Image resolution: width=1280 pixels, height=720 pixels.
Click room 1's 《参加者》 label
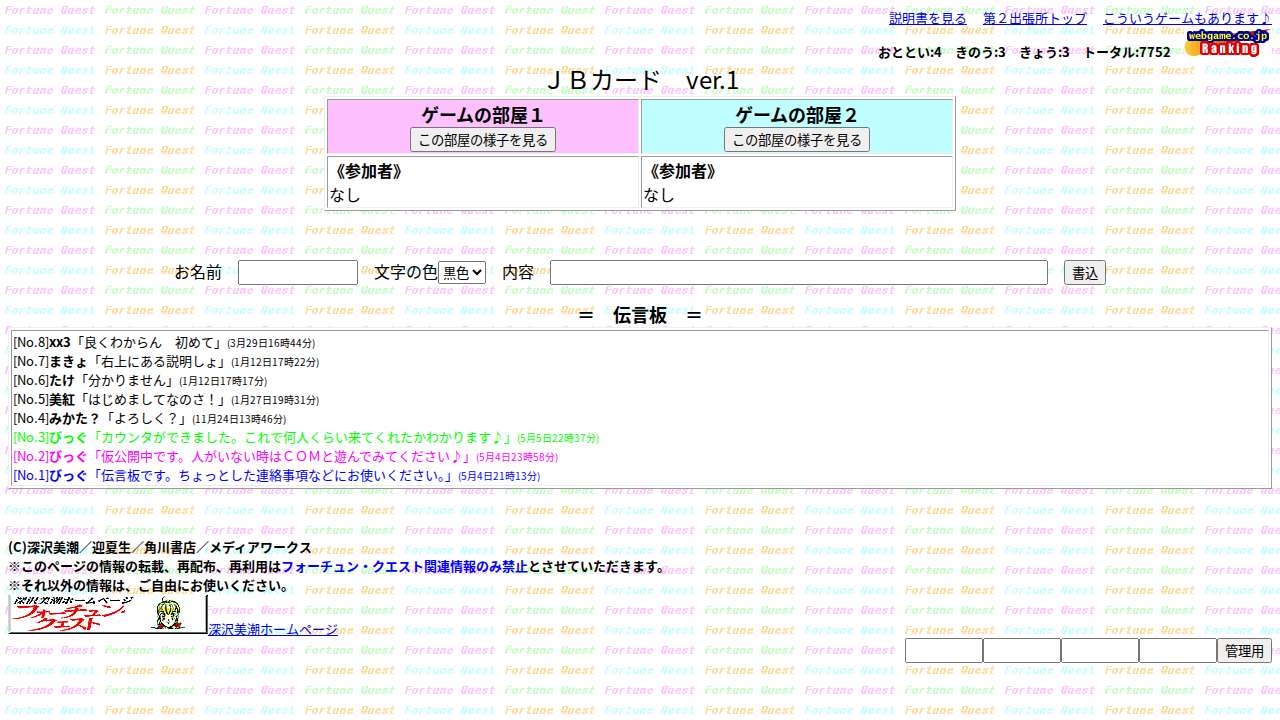(x=367, y=171)
